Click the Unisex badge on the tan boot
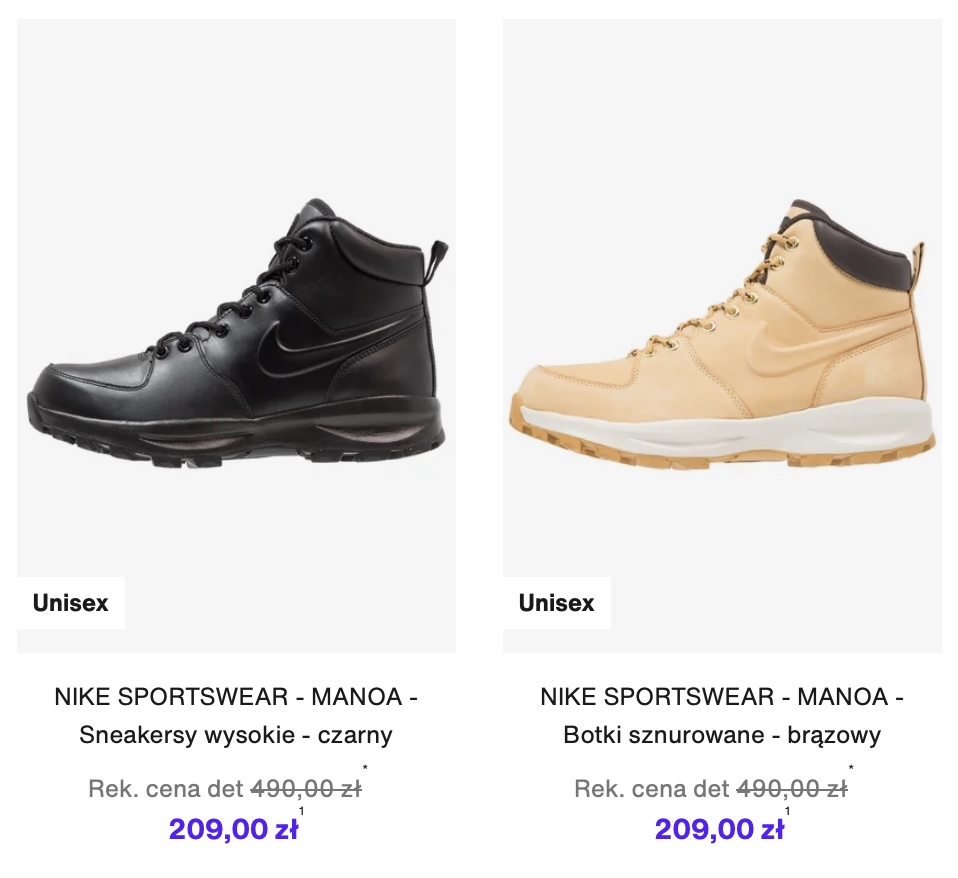The width and height of the screenshot is (958, 878). [557, 603]
